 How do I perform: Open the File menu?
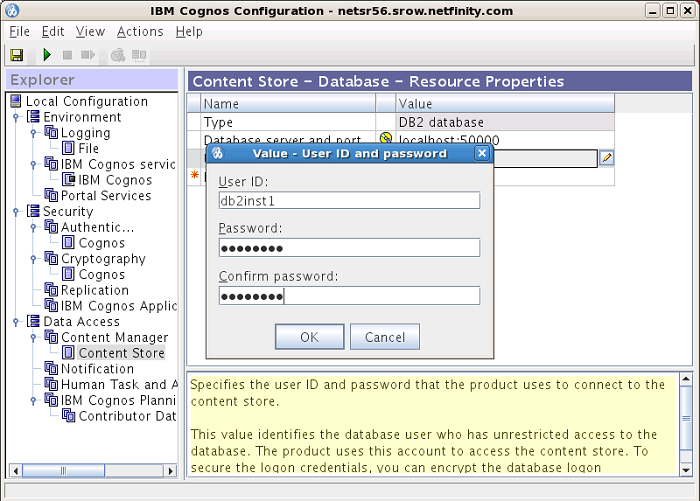20,32
